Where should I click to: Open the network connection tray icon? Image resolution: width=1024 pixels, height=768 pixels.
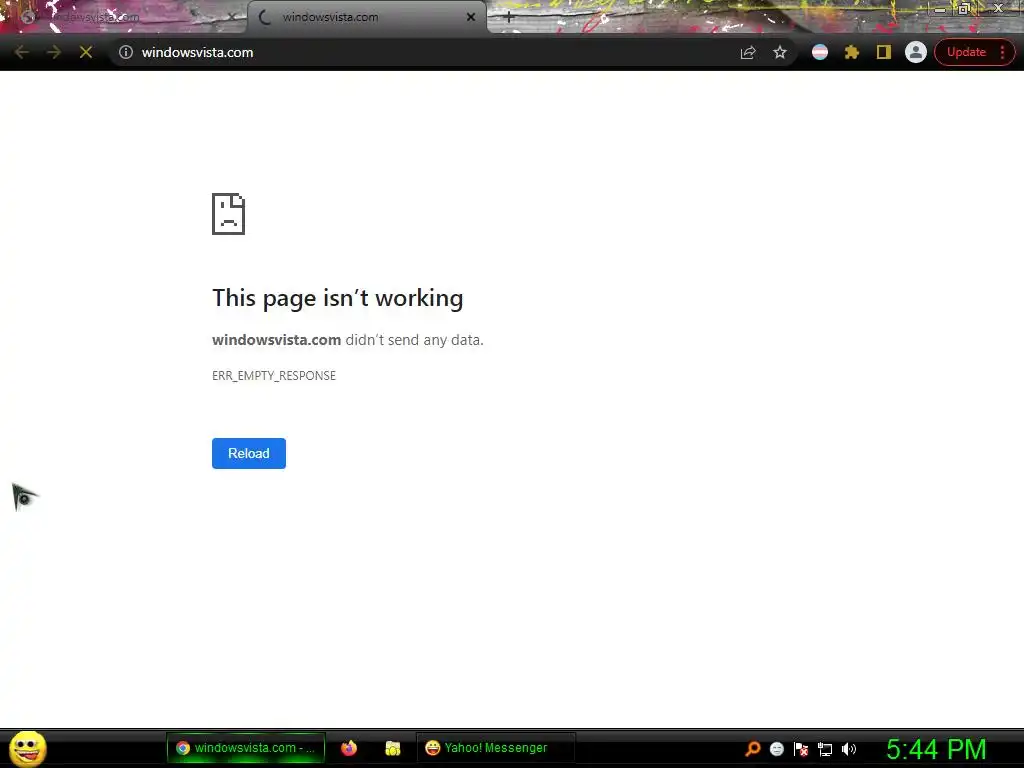pyautogui.click(x=825, y=749)
